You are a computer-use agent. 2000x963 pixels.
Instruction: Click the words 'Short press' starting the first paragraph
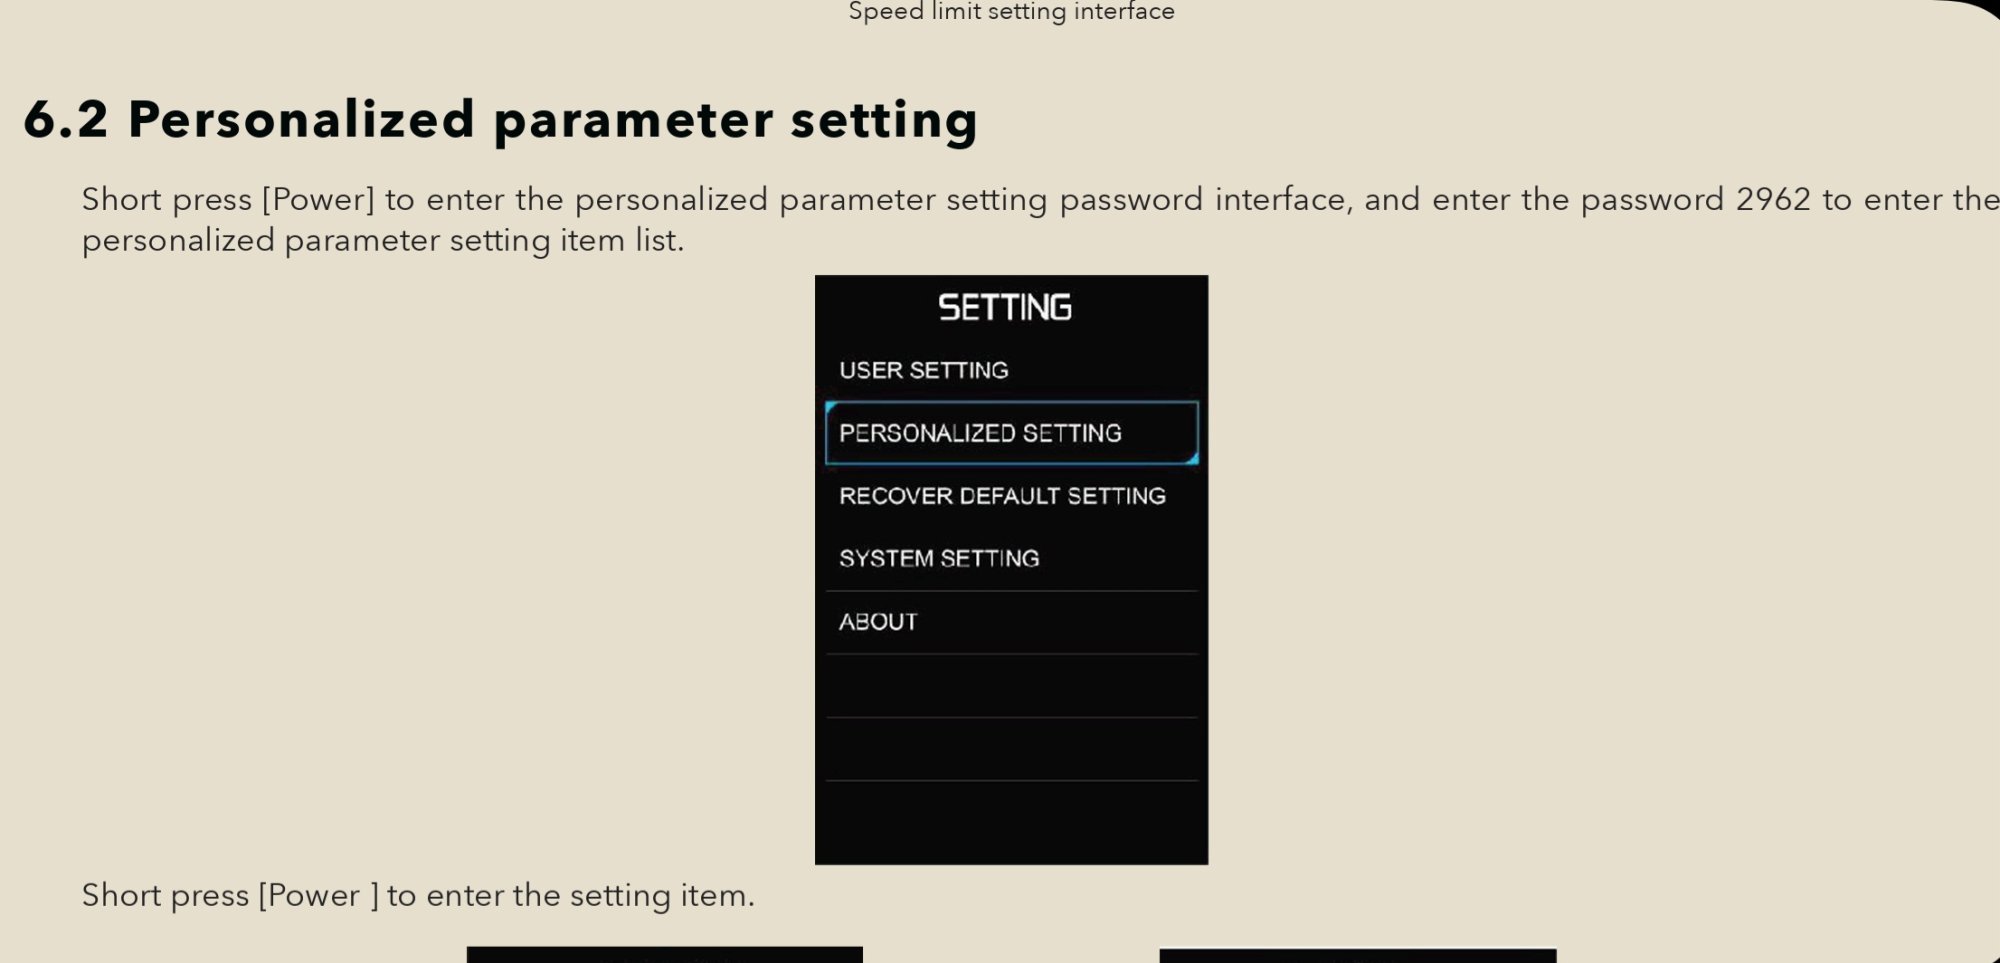pos(166,199)
